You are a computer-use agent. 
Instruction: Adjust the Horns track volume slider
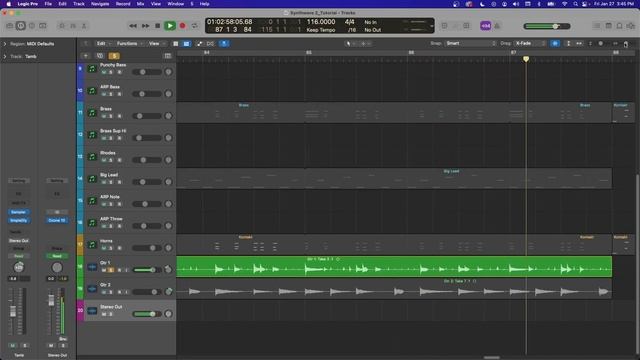pos(146,248)
